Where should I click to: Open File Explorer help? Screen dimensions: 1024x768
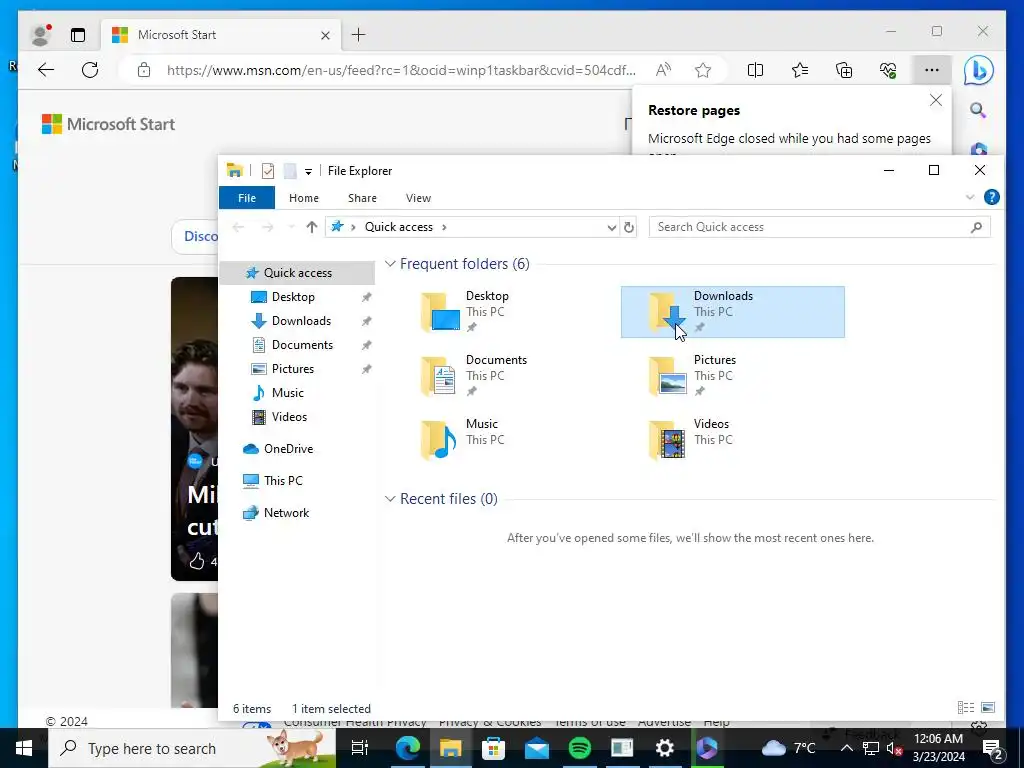click(x=991, y=197)
